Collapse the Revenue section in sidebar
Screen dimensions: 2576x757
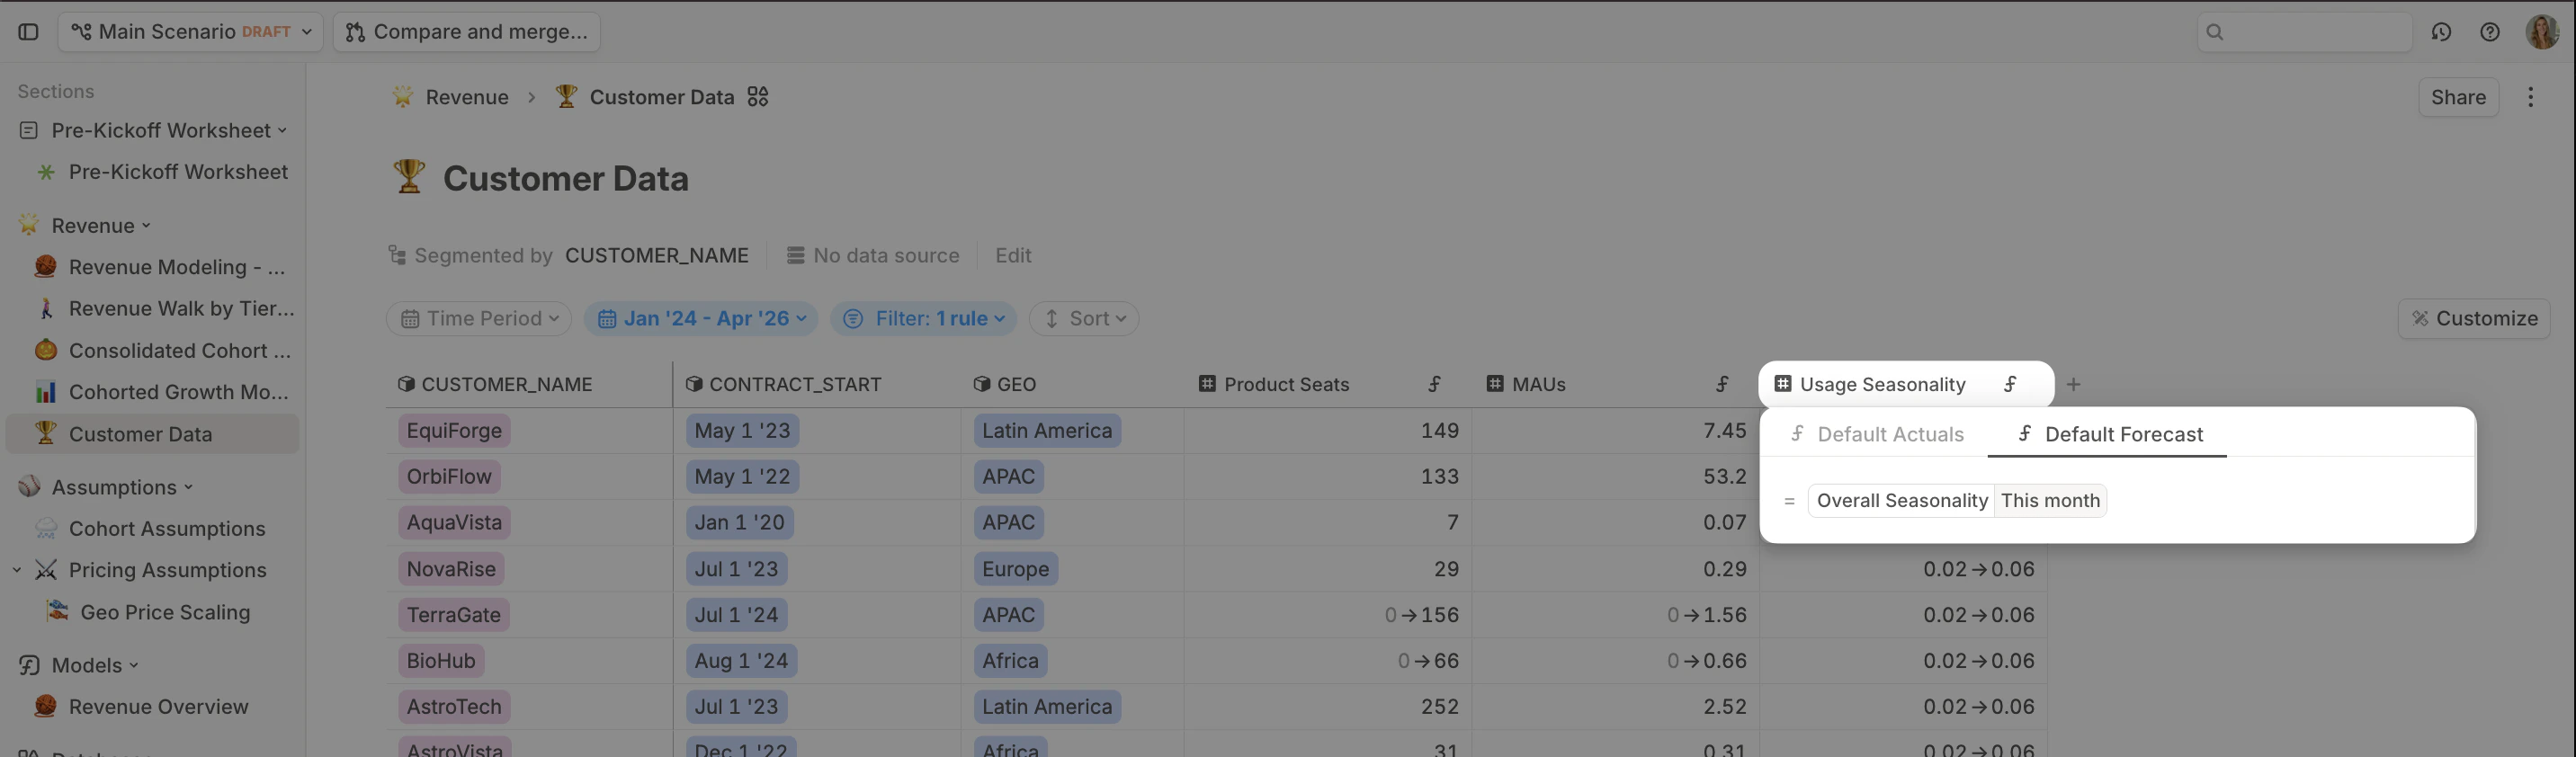(146, 226)
